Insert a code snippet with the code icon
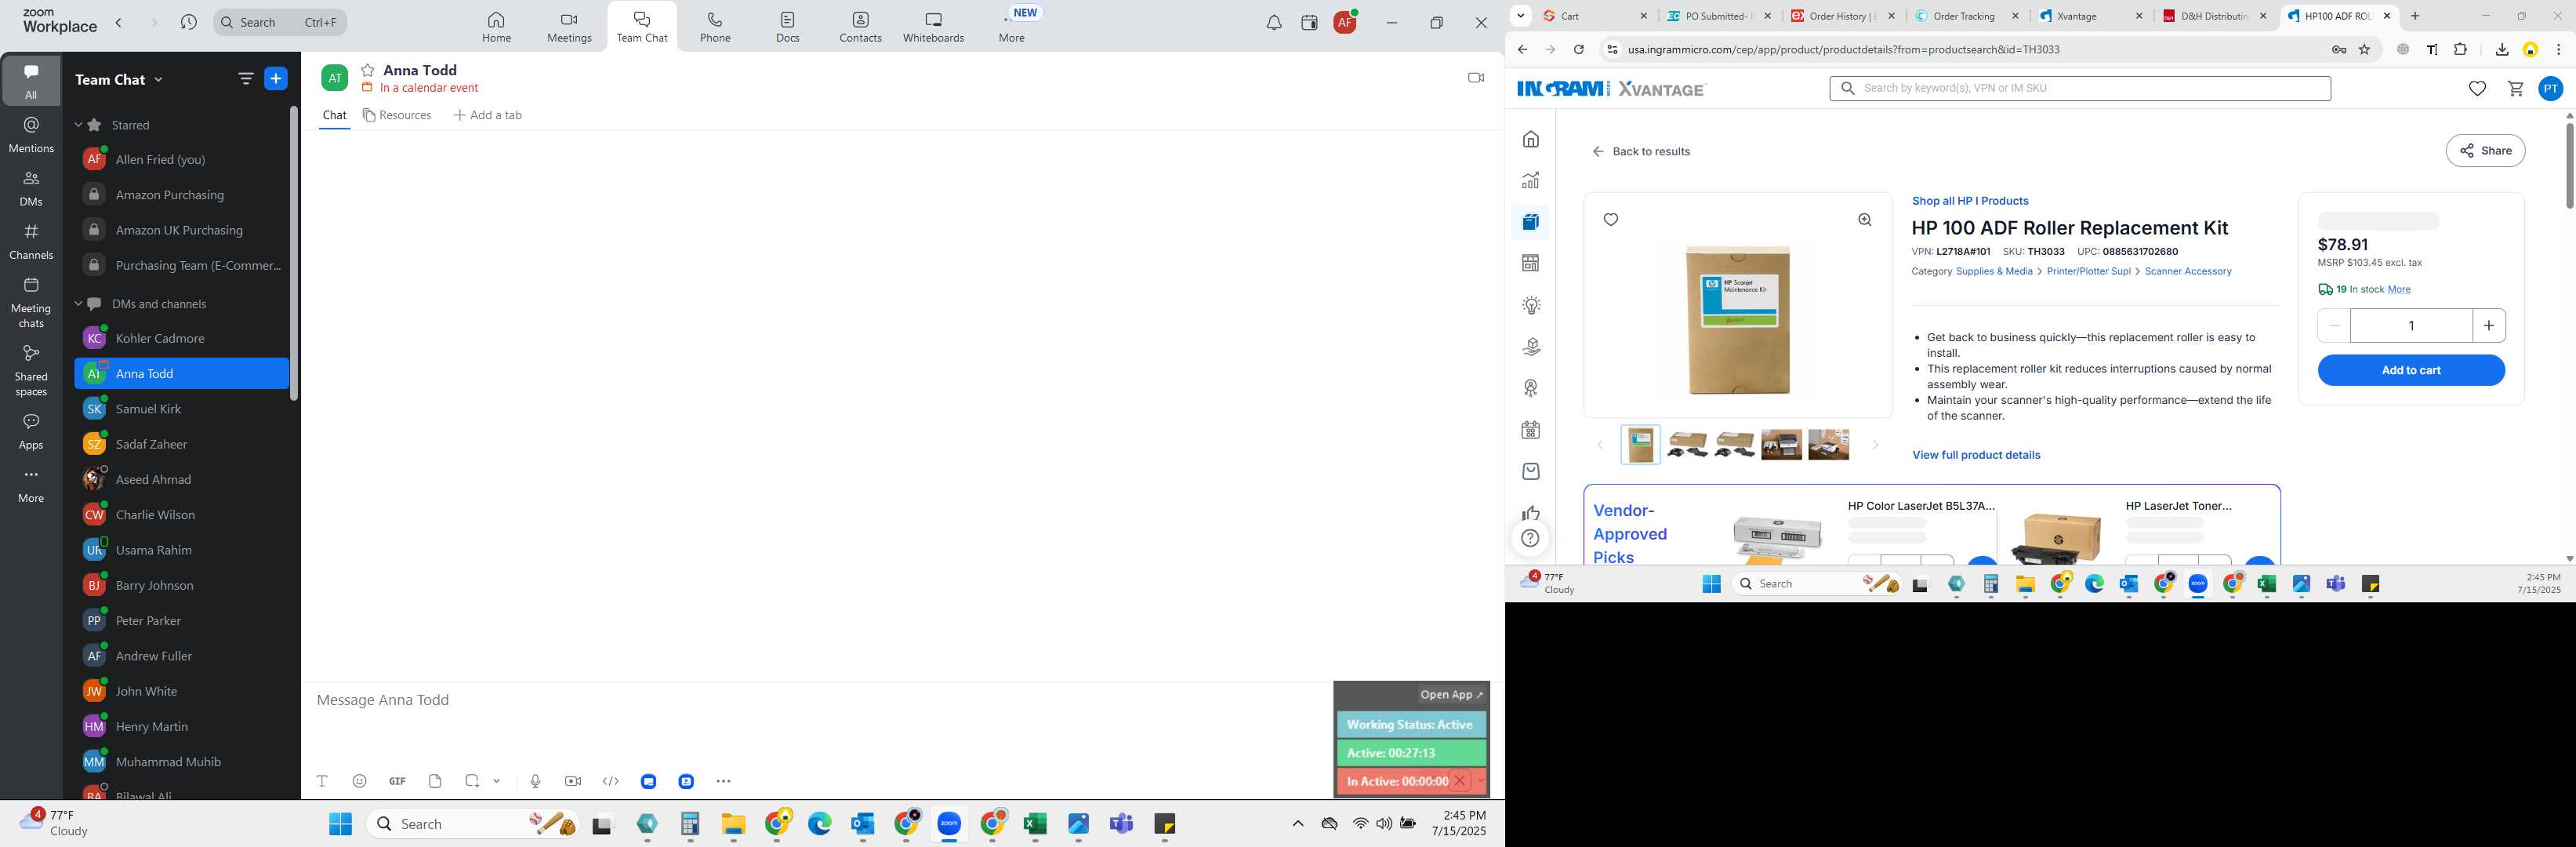This screenshot has height=847, width=2576. (611, 781)
